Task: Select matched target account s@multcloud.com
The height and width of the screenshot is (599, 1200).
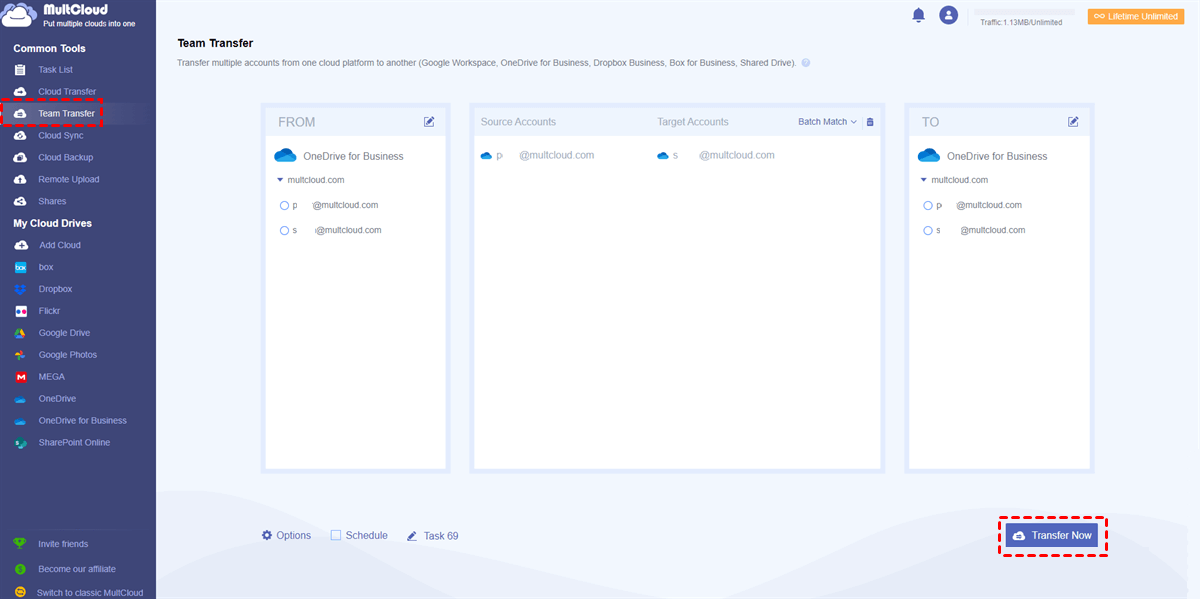Action: (716, 155)
